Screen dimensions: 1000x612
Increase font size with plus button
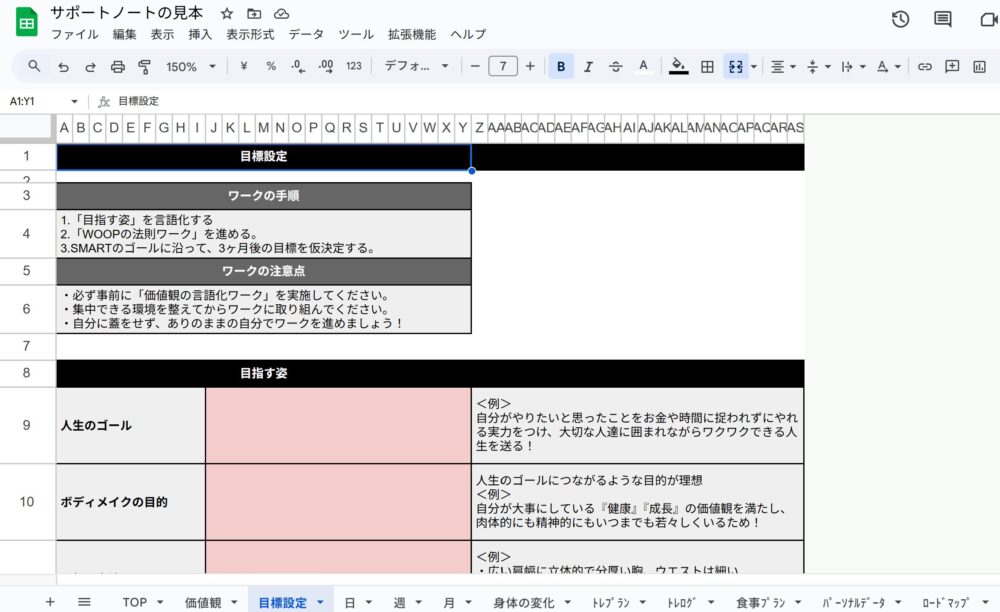(x=530, y=66)
